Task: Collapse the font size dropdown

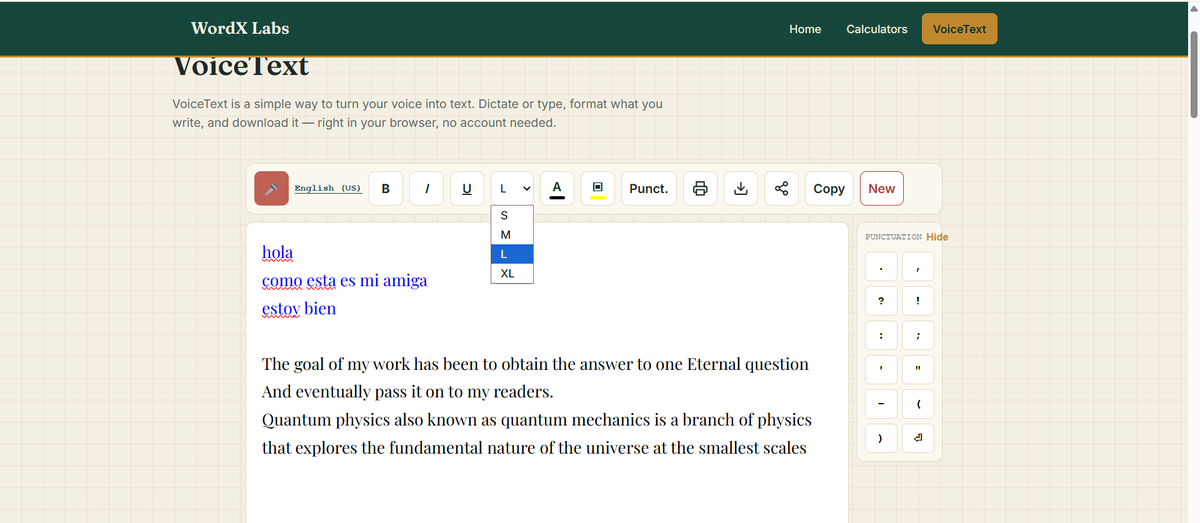Action: [512, 188]
